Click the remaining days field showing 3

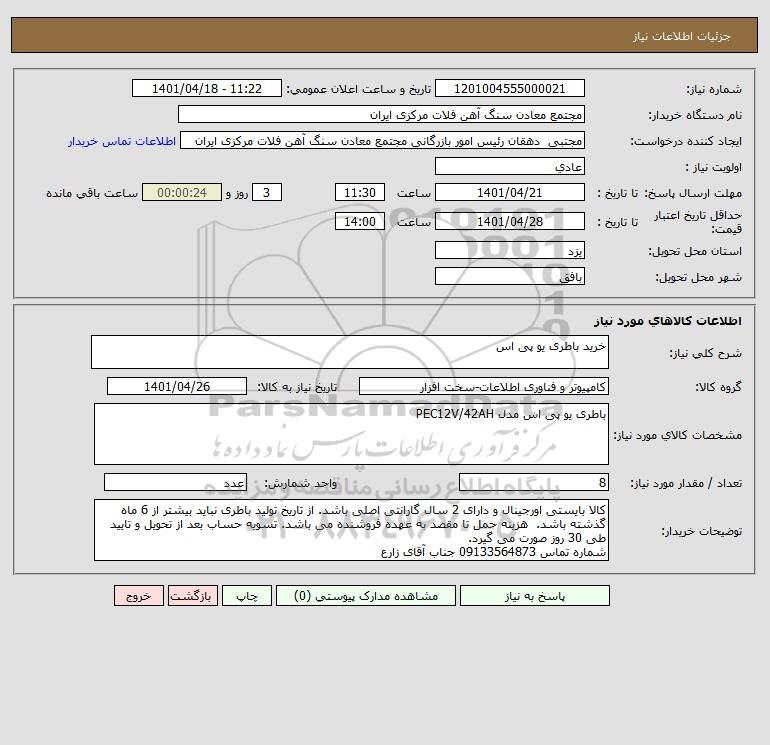[x=267, y=193]
